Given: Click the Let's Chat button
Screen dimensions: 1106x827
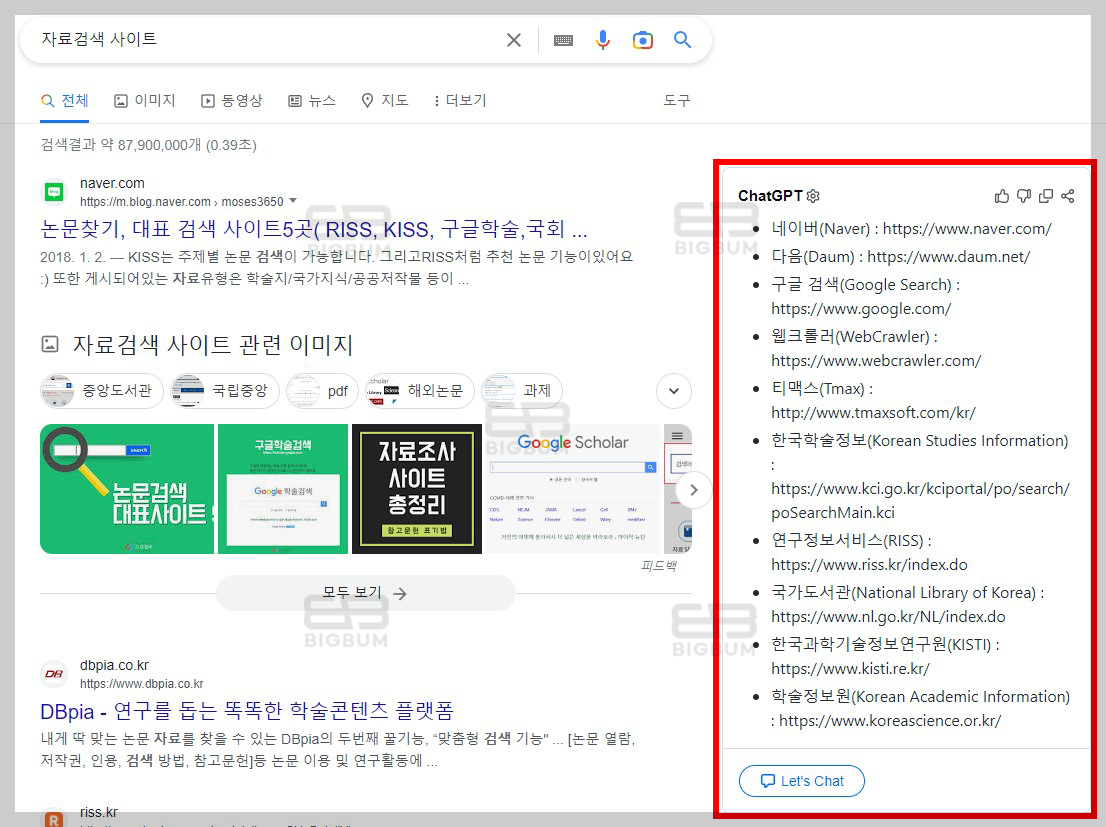Looking at the screenshot, I should tap(801, 781).
